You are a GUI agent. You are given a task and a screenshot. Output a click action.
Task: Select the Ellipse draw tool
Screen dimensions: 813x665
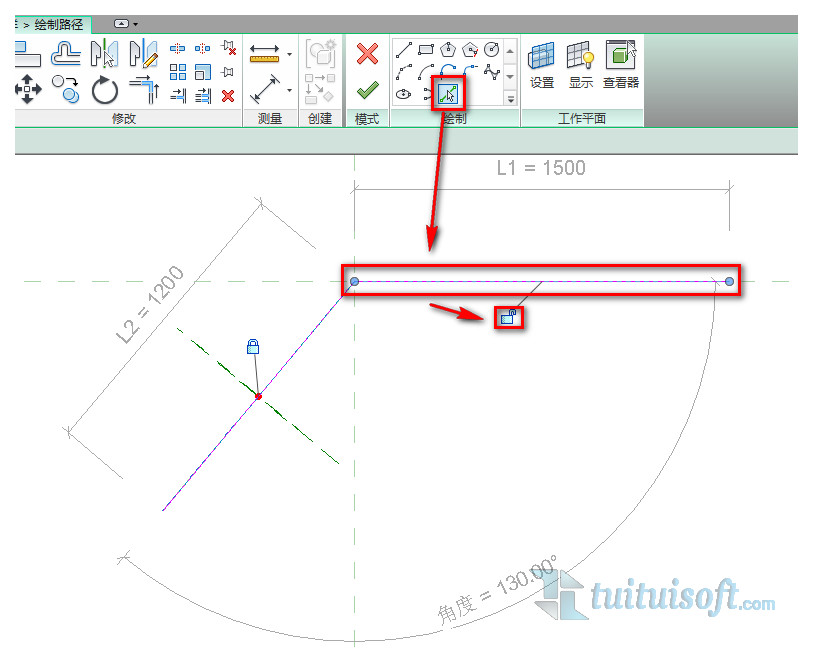(x=403, y=94)
